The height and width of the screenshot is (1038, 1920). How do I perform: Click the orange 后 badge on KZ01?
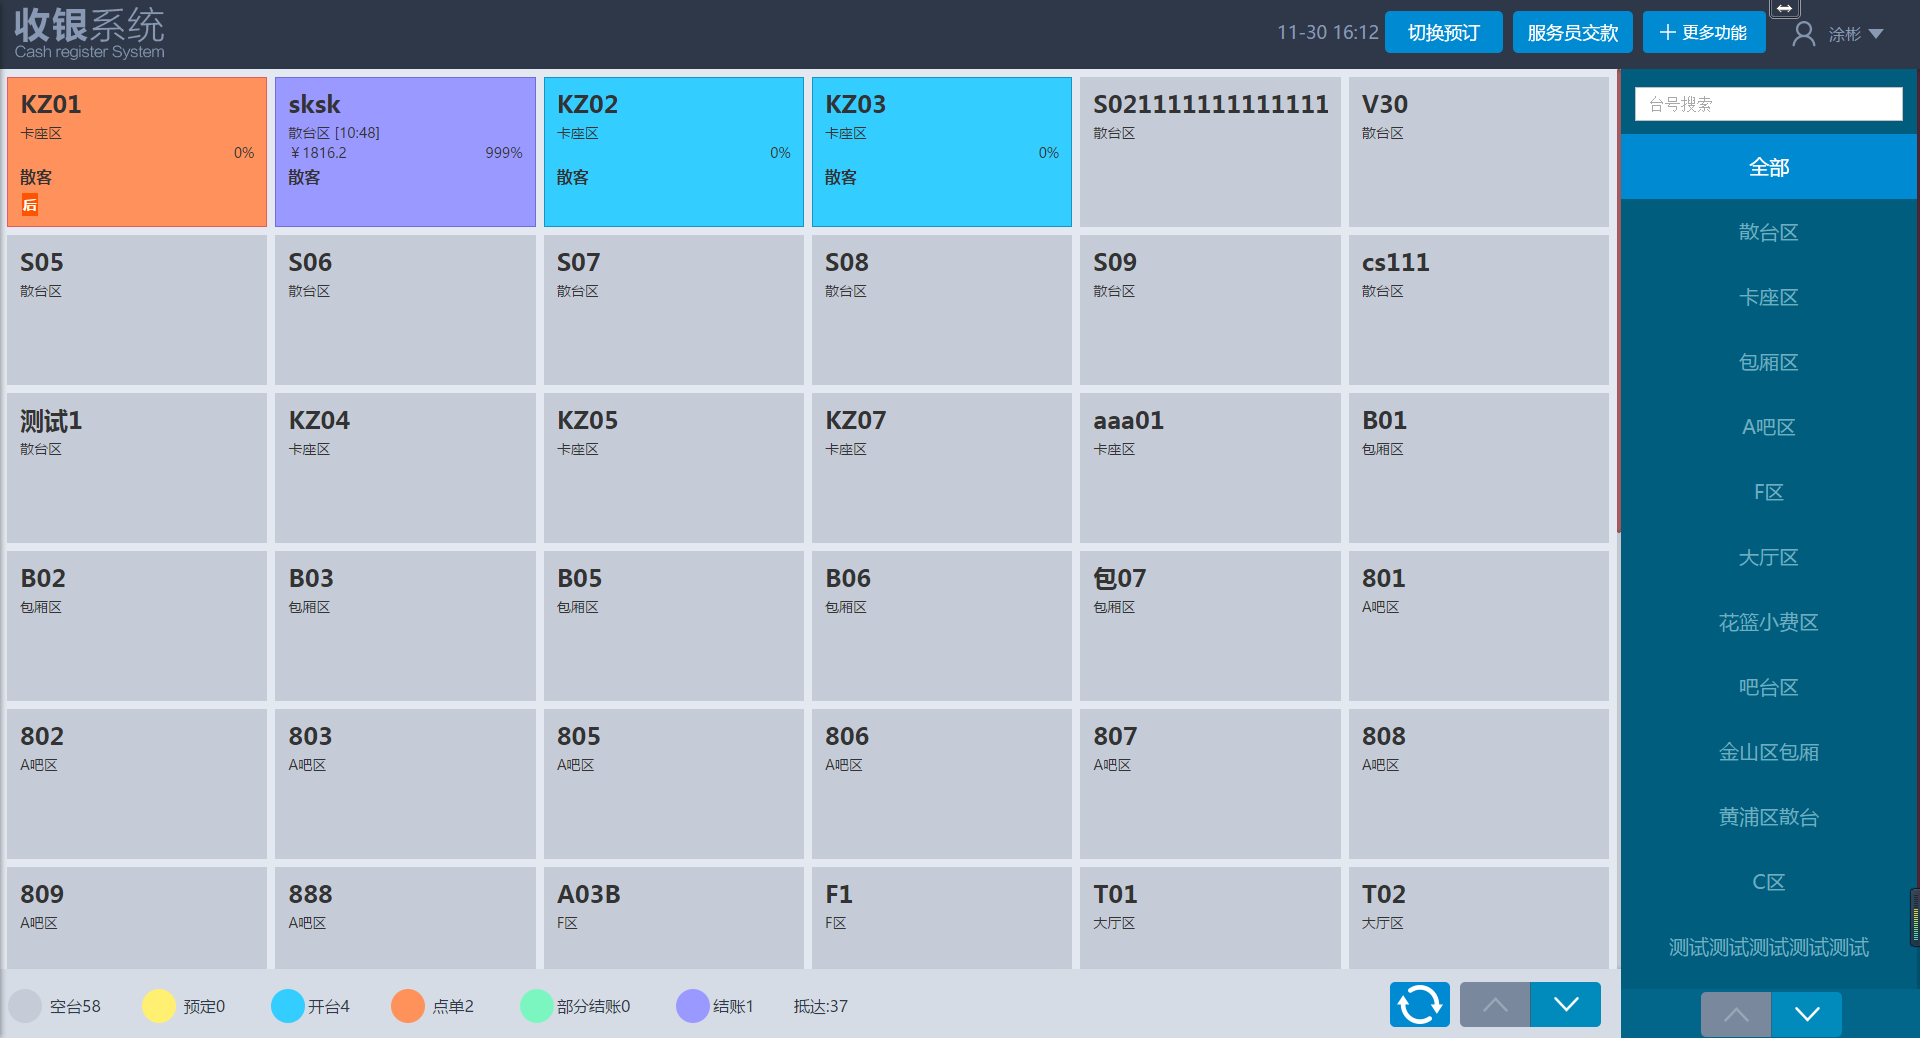click(30, 205)
